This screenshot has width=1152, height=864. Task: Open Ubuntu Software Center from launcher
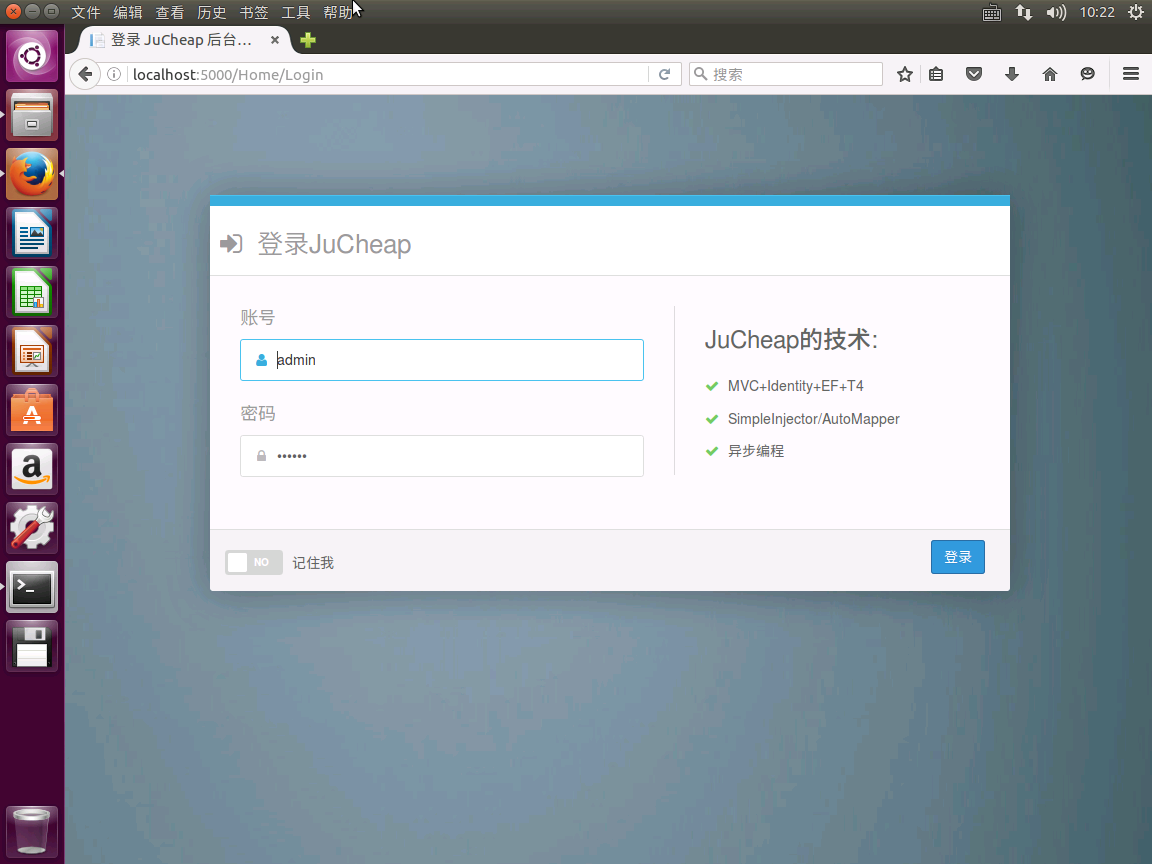click(32, 410)
